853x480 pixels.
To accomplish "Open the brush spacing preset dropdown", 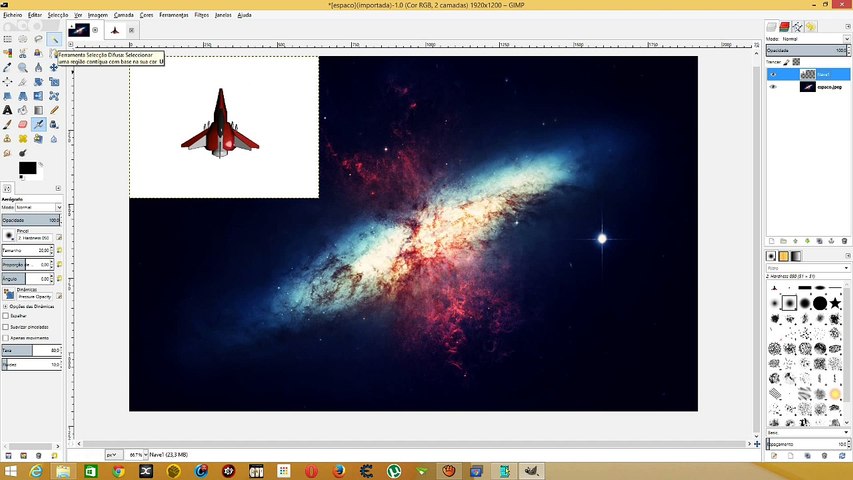I will click(x=808, y=432).
